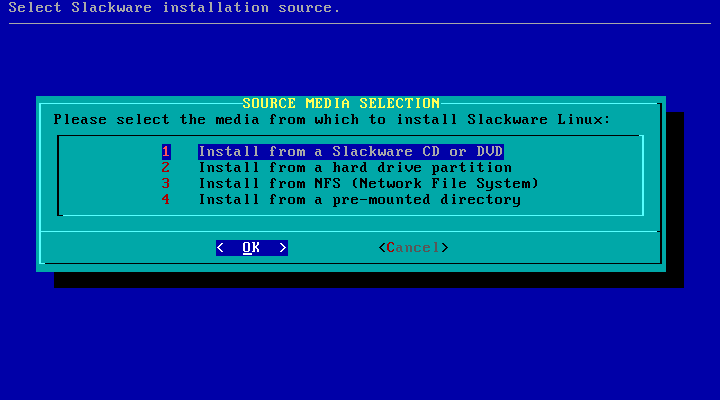Select menu option number 2
Viewport: 720px width, 400px height.
pos(166,167)
